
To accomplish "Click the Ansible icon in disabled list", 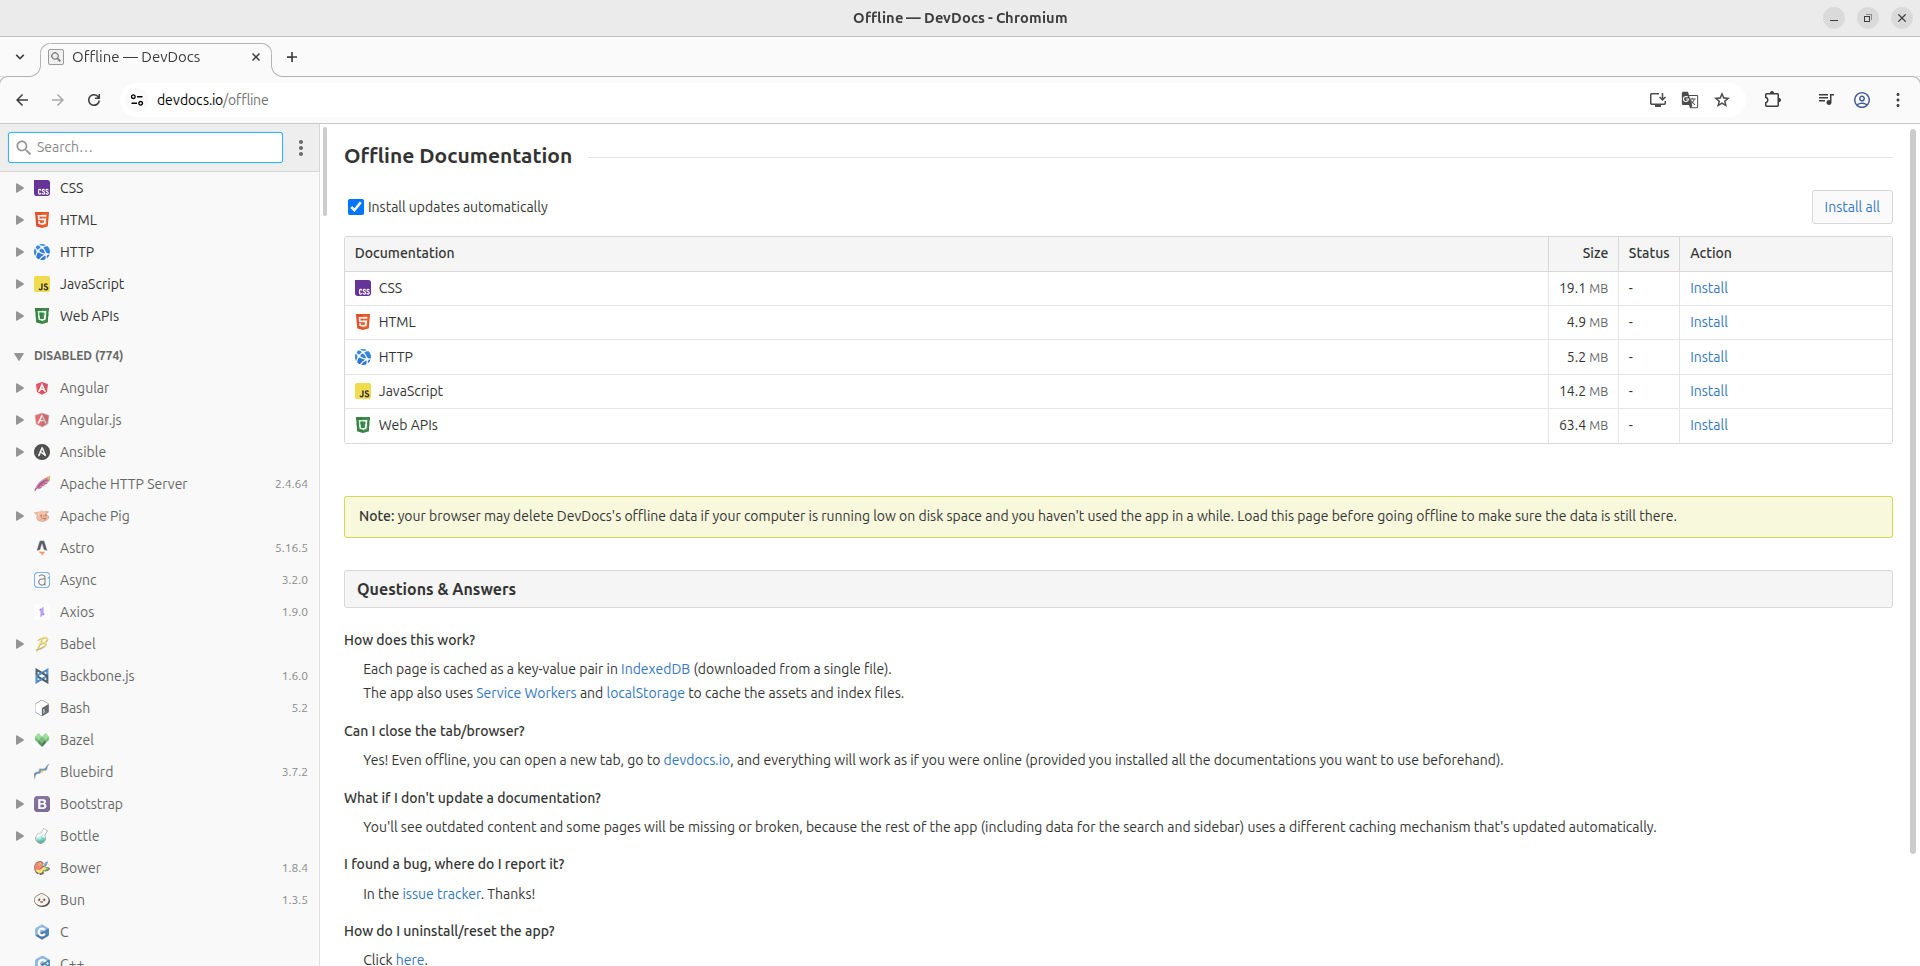I will coord(42,453).
